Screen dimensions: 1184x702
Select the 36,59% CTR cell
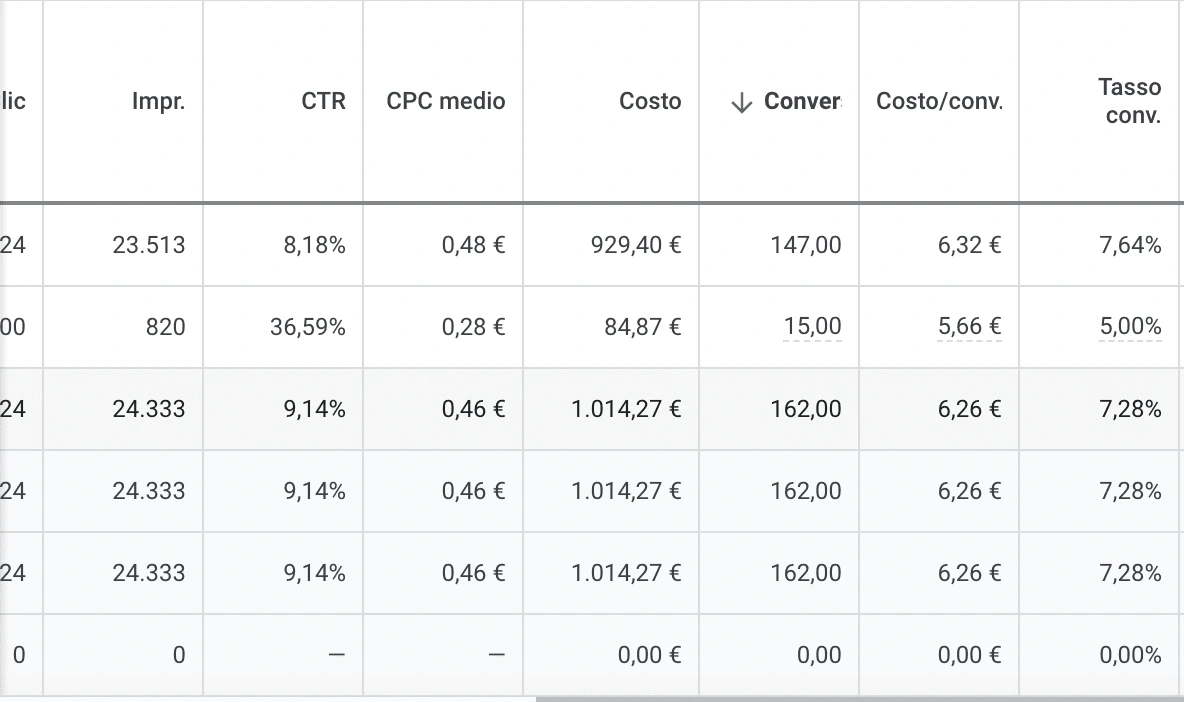pyautogui.click(x=283, y=327)
